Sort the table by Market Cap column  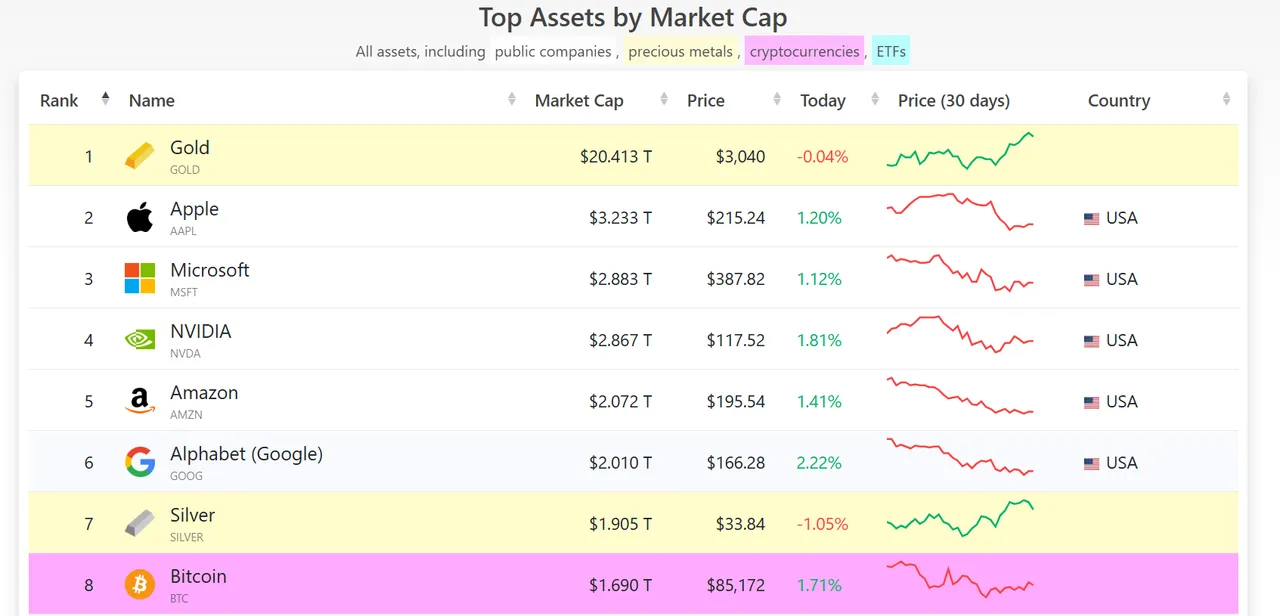[x=579, y=100]
